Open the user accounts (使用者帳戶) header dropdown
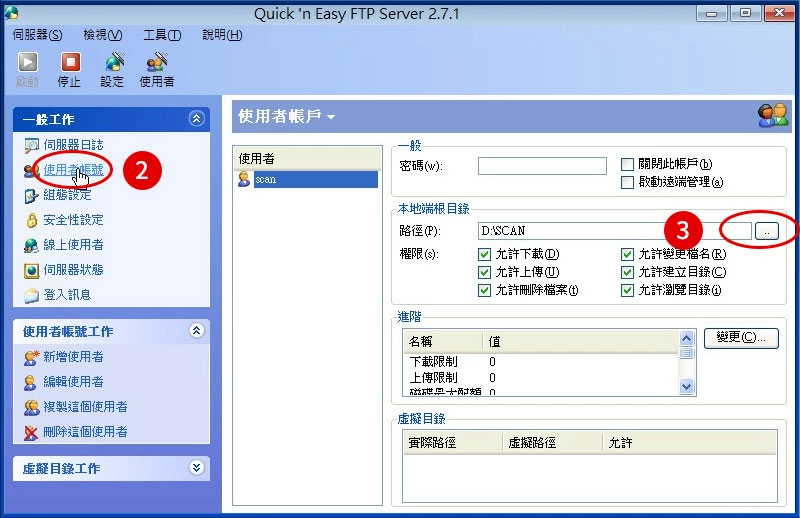 (330, 117)
